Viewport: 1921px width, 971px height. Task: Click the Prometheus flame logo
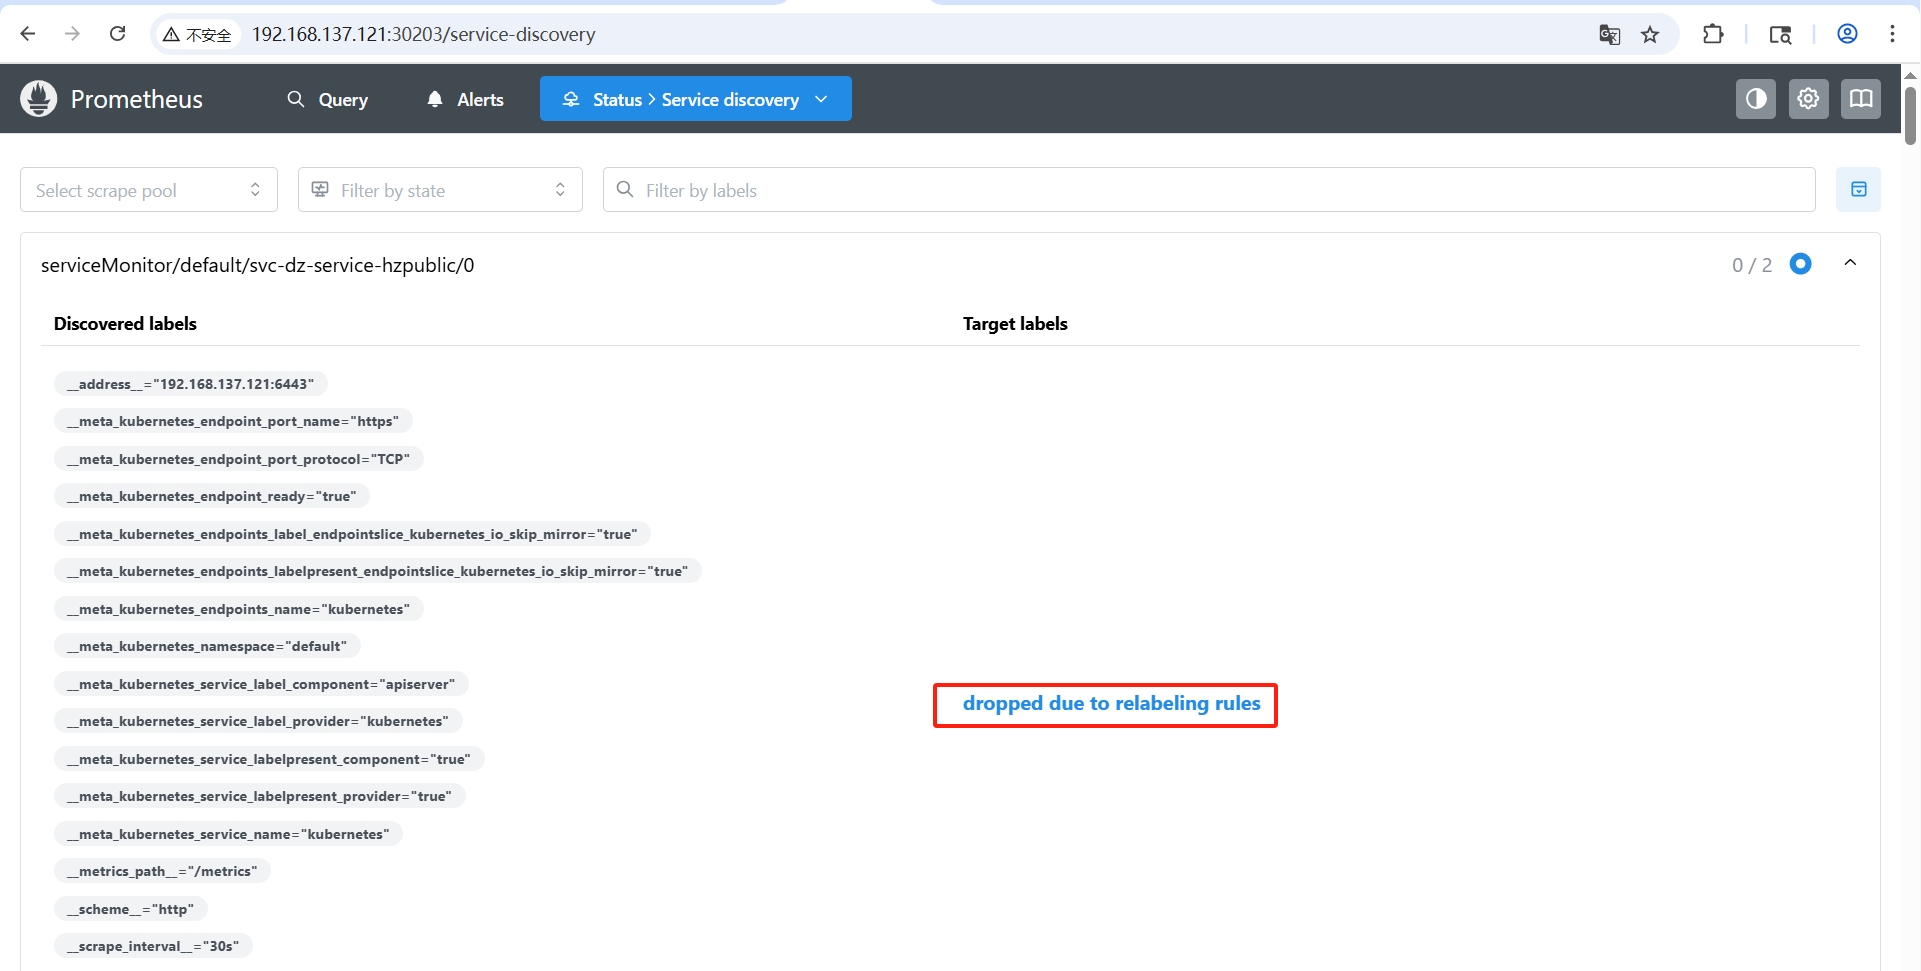click(x=39, y=99)
